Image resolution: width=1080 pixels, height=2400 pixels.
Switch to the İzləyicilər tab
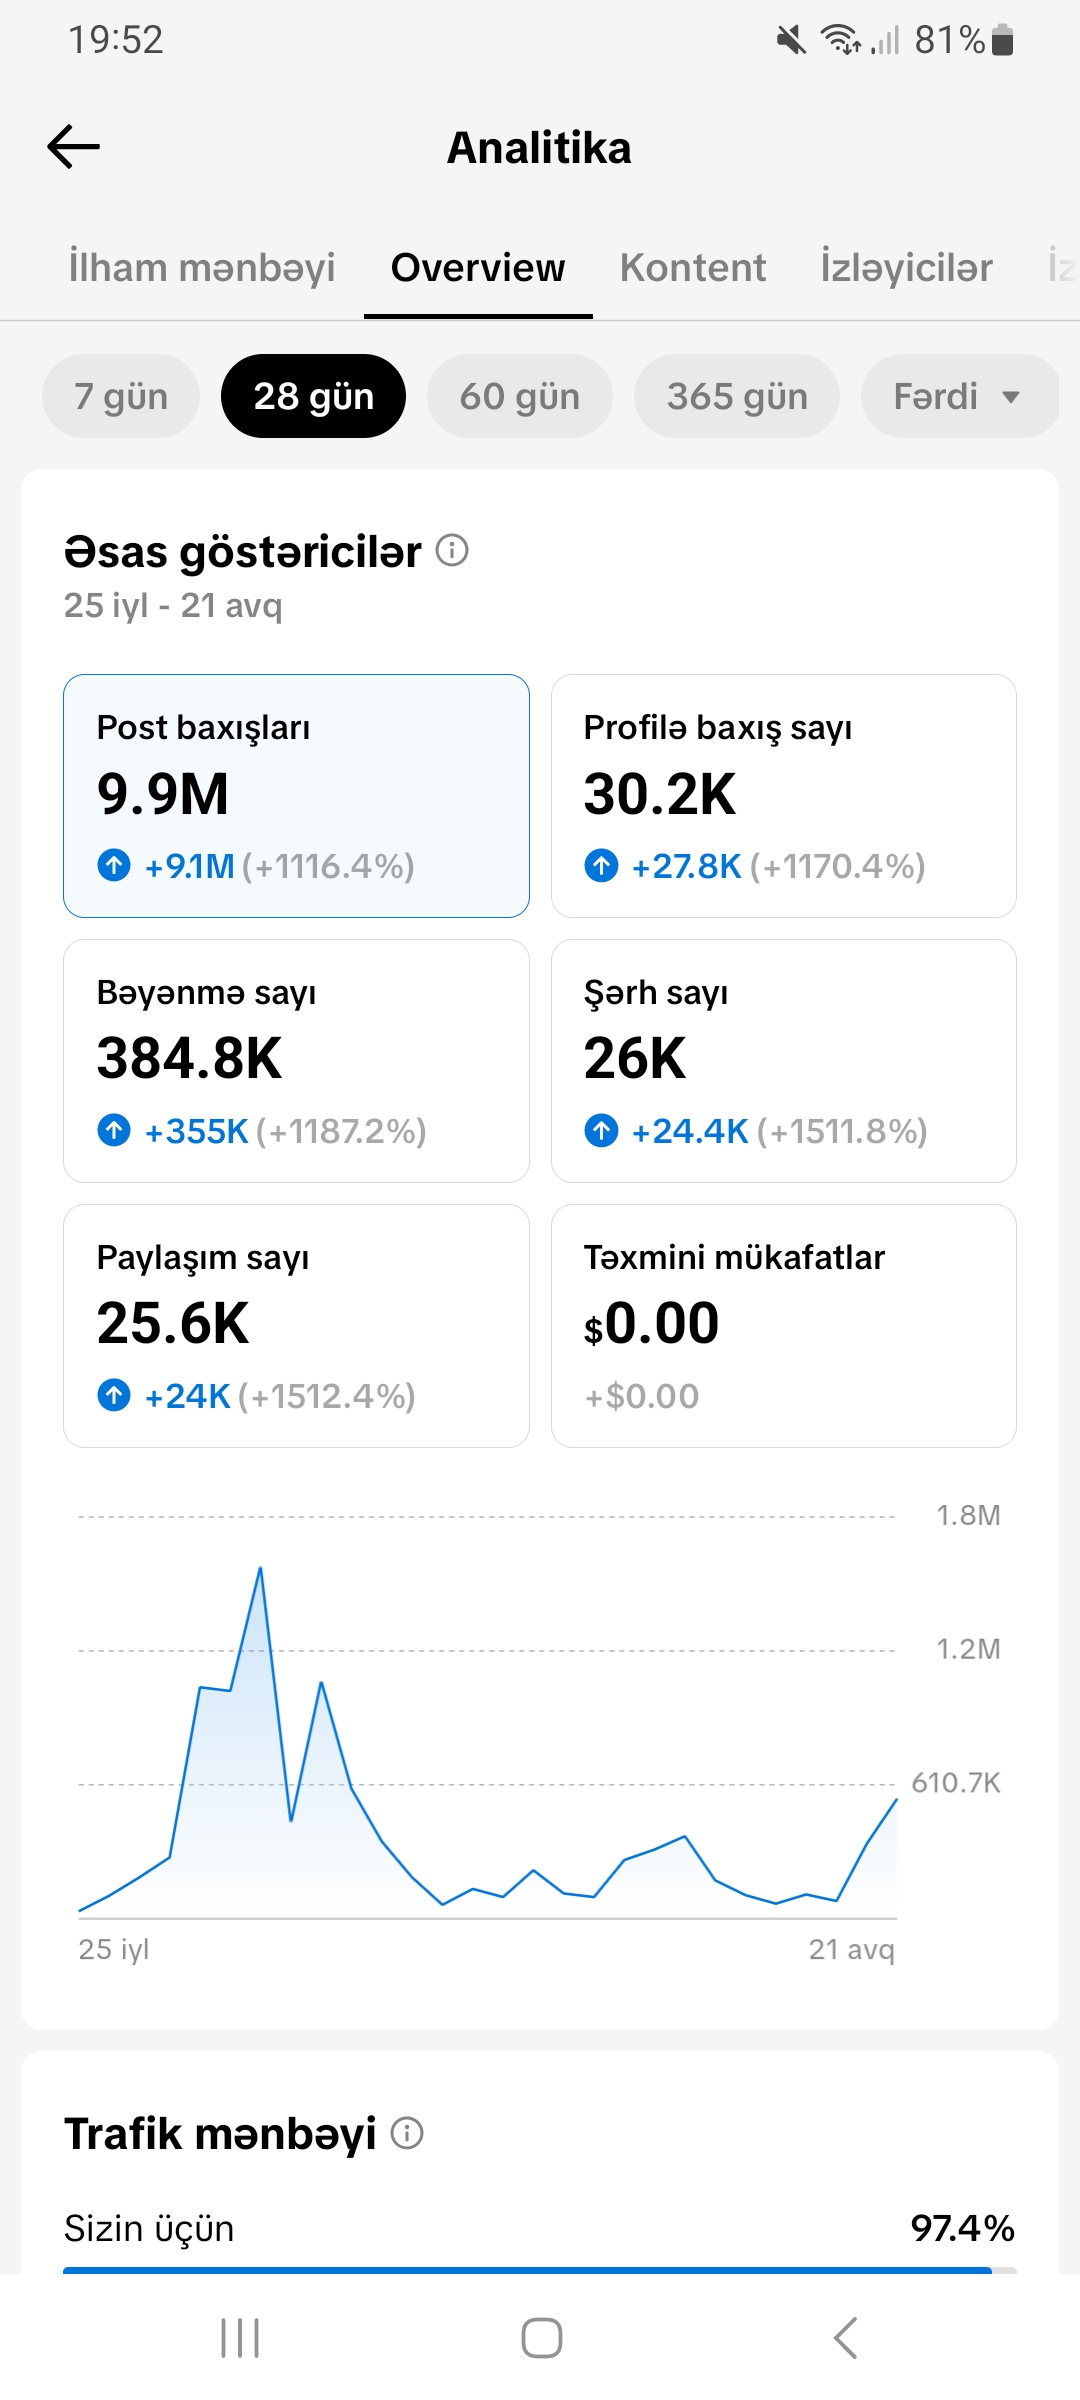(x=906, y=268)
